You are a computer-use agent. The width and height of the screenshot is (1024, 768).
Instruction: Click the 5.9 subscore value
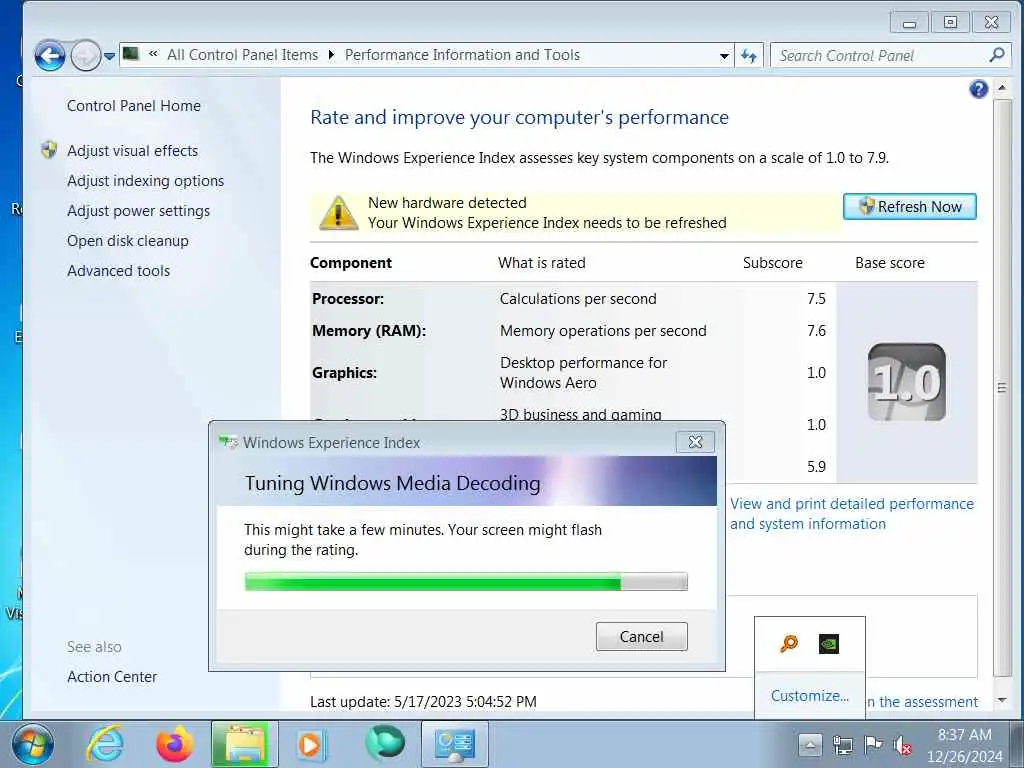pyautogui.click(x=816, y=467)
